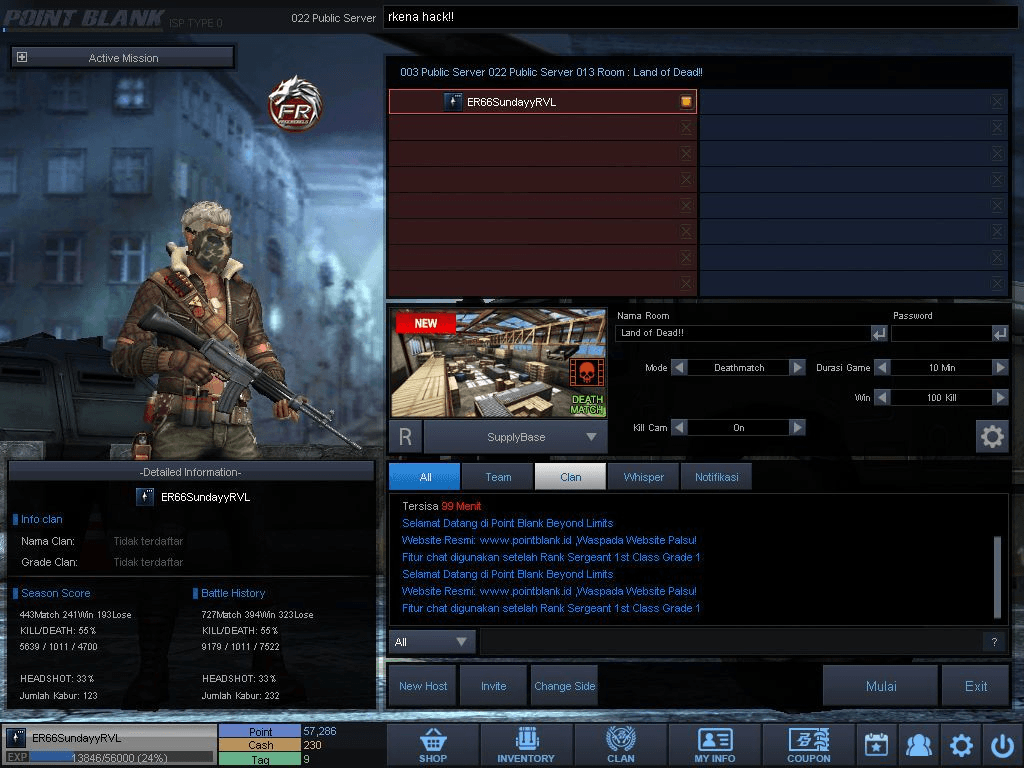Expand the Active Mission panel
Viewport: 1024px width, 768px height.
tap(22, 57)
